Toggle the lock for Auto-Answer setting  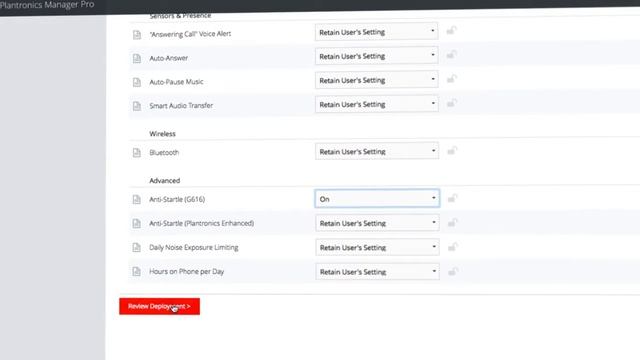click(451, 55)
